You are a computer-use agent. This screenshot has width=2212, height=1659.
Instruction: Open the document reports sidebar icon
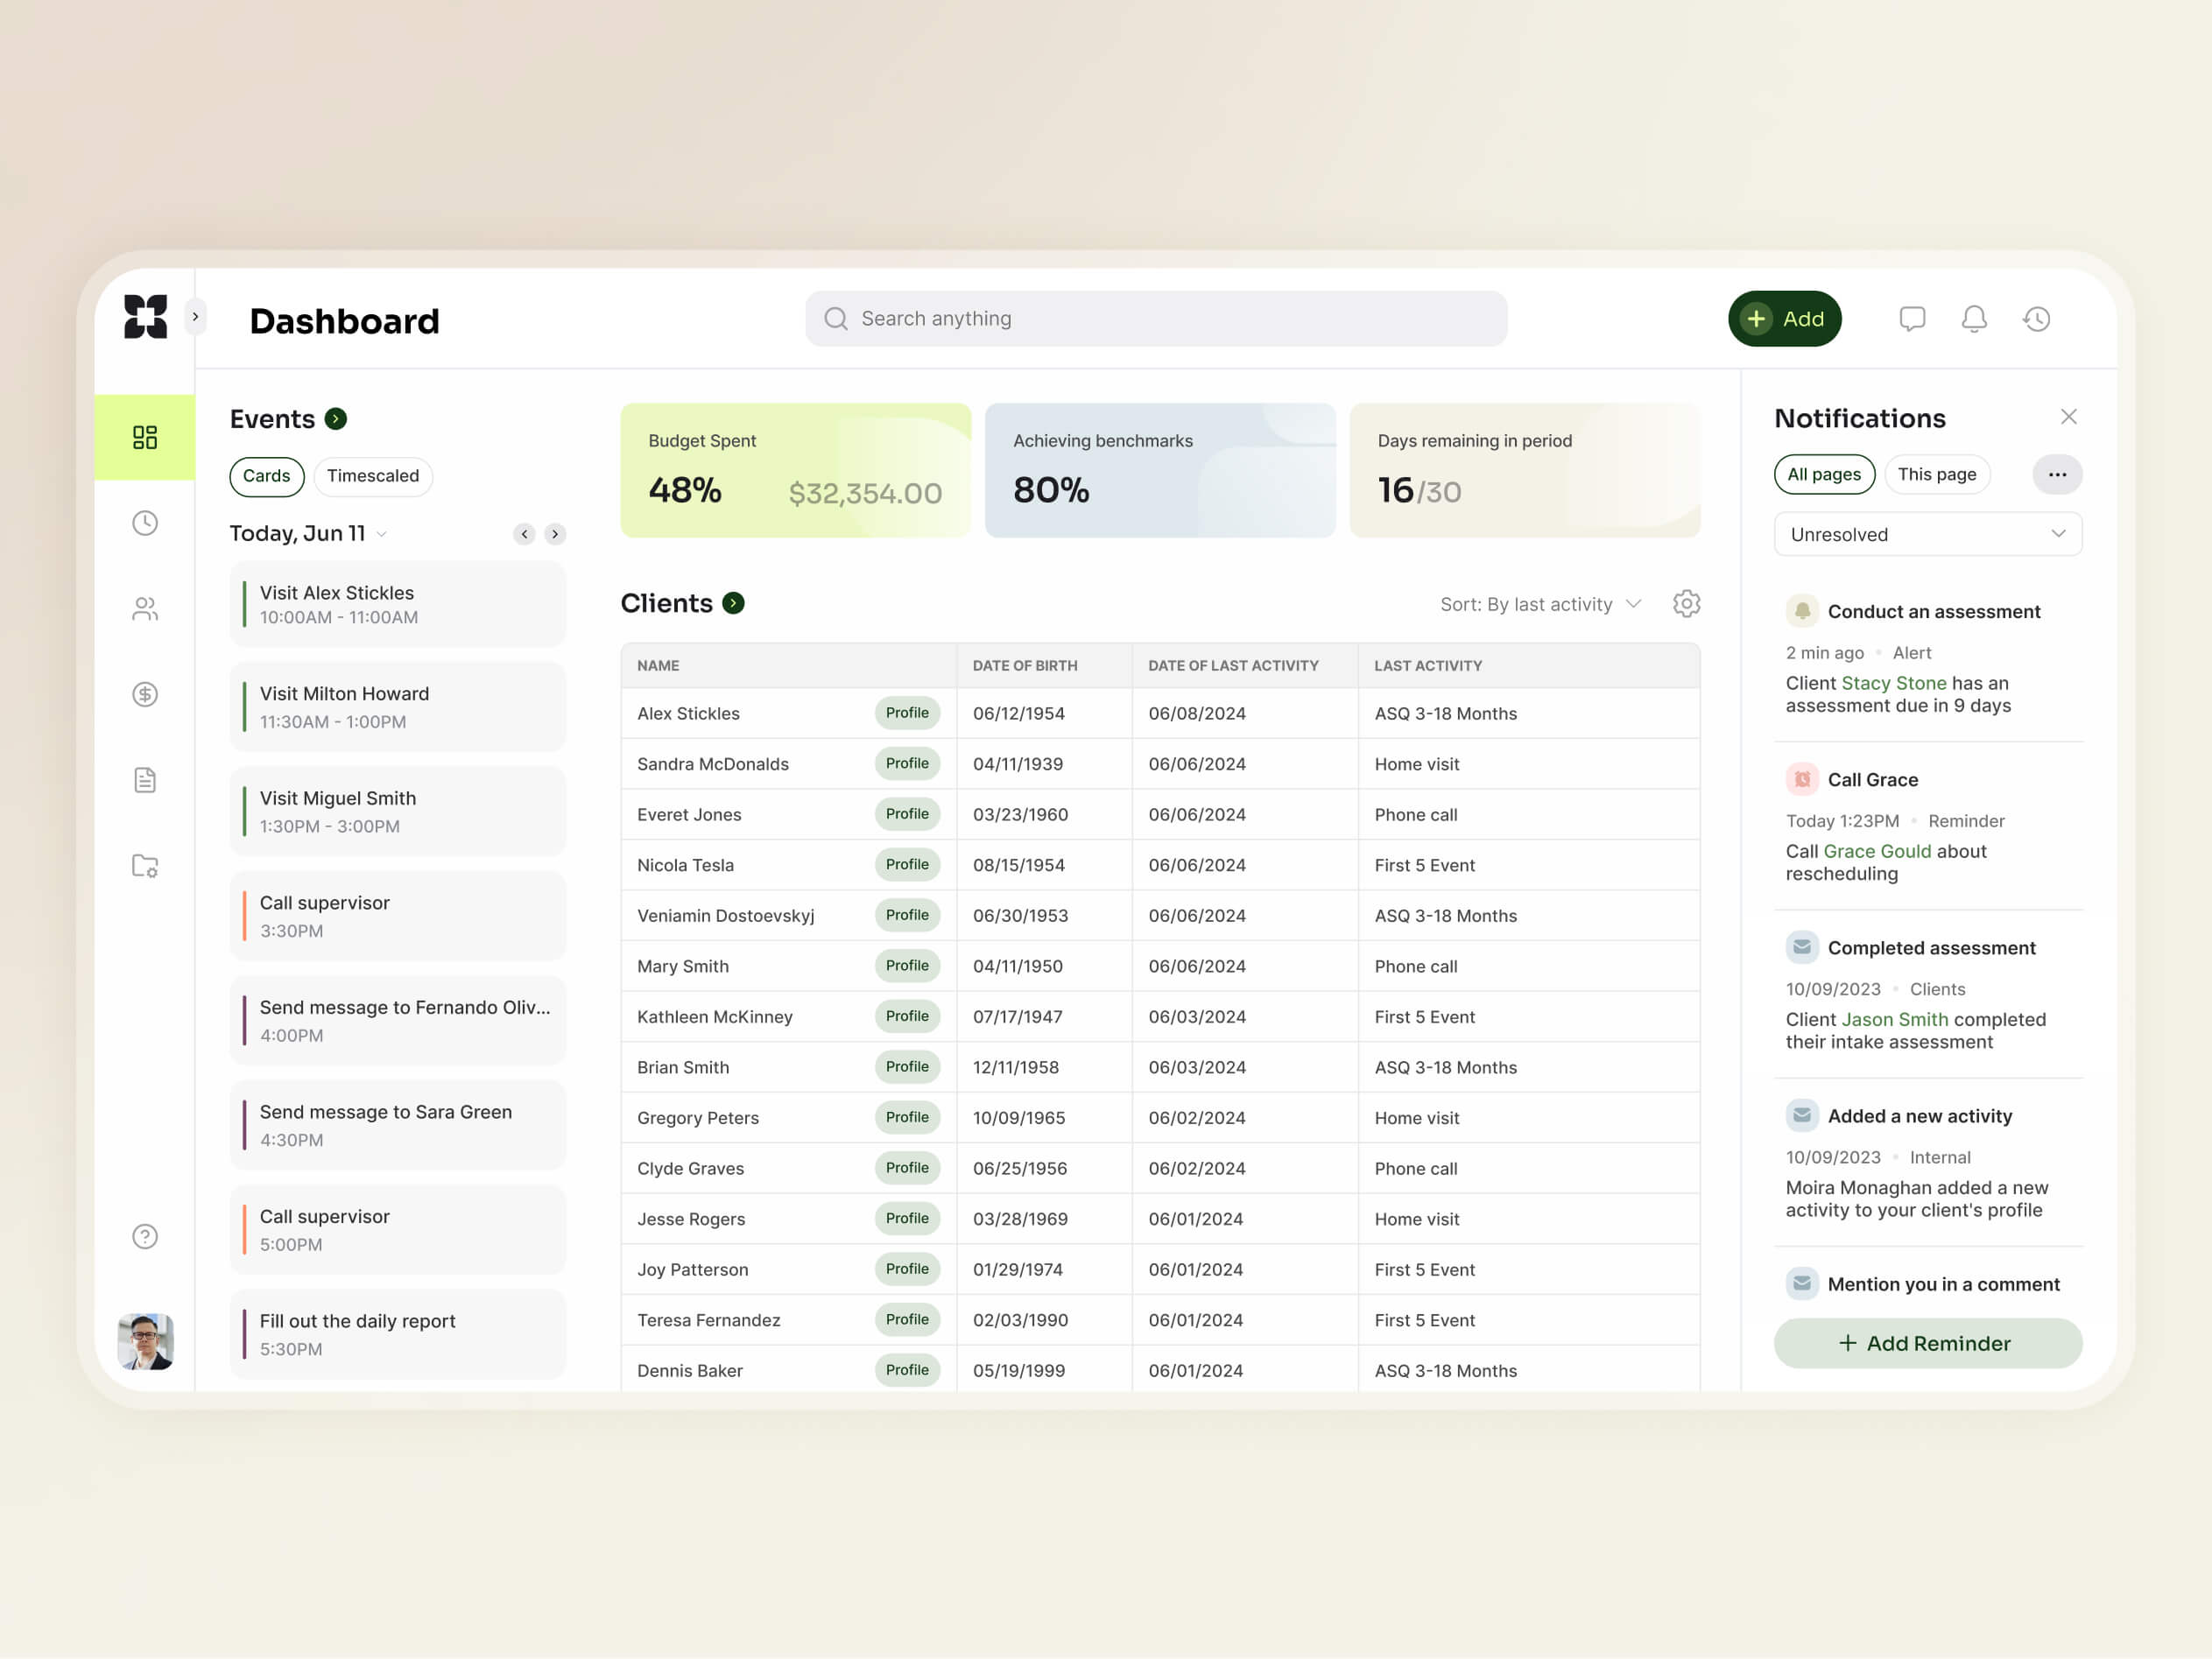coord(145,780)
